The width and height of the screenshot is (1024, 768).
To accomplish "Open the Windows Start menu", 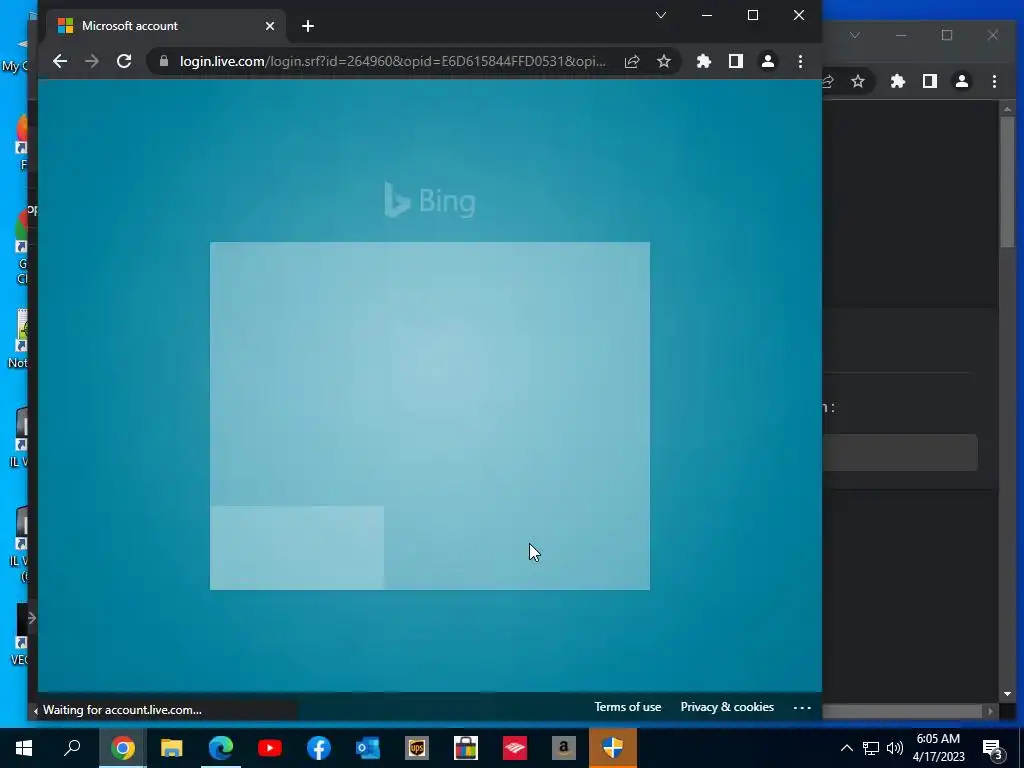I will 24,748.
